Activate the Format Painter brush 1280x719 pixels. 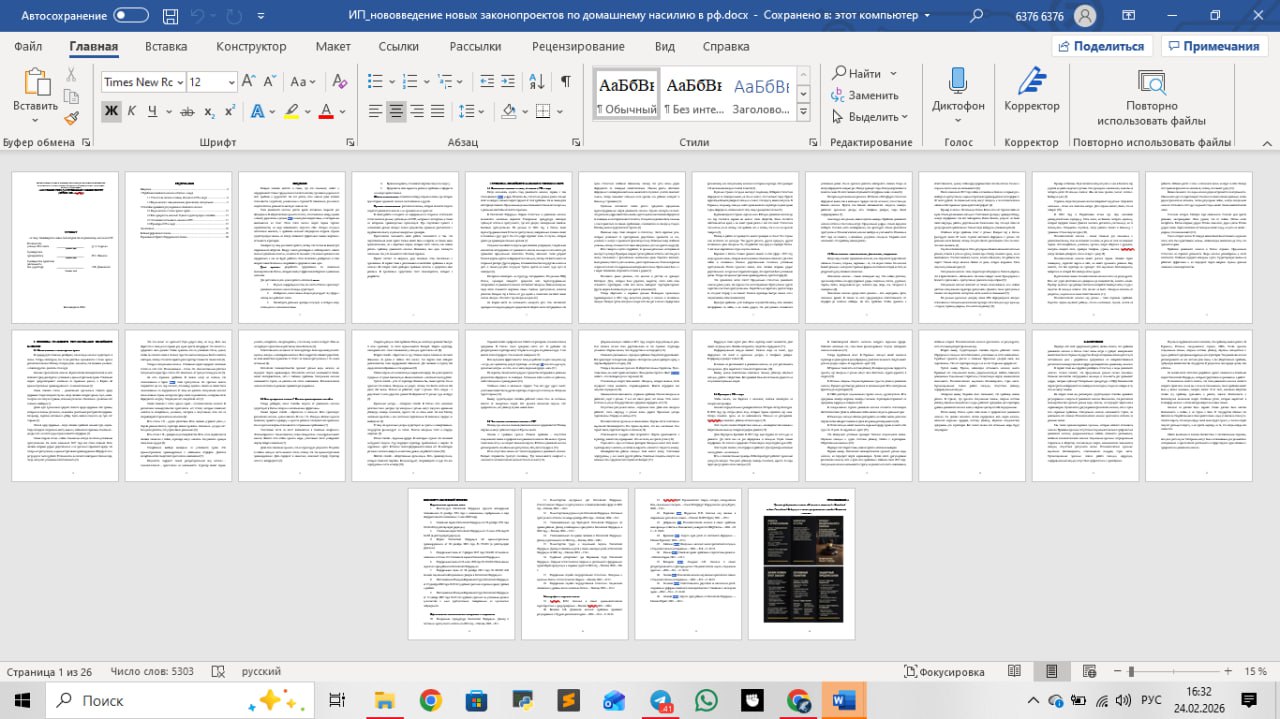point(71,117)
